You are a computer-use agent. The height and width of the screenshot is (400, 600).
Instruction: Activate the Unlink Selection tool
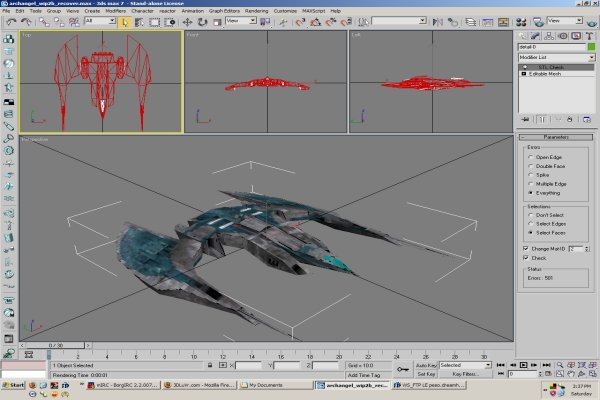[x=59, y=22]
